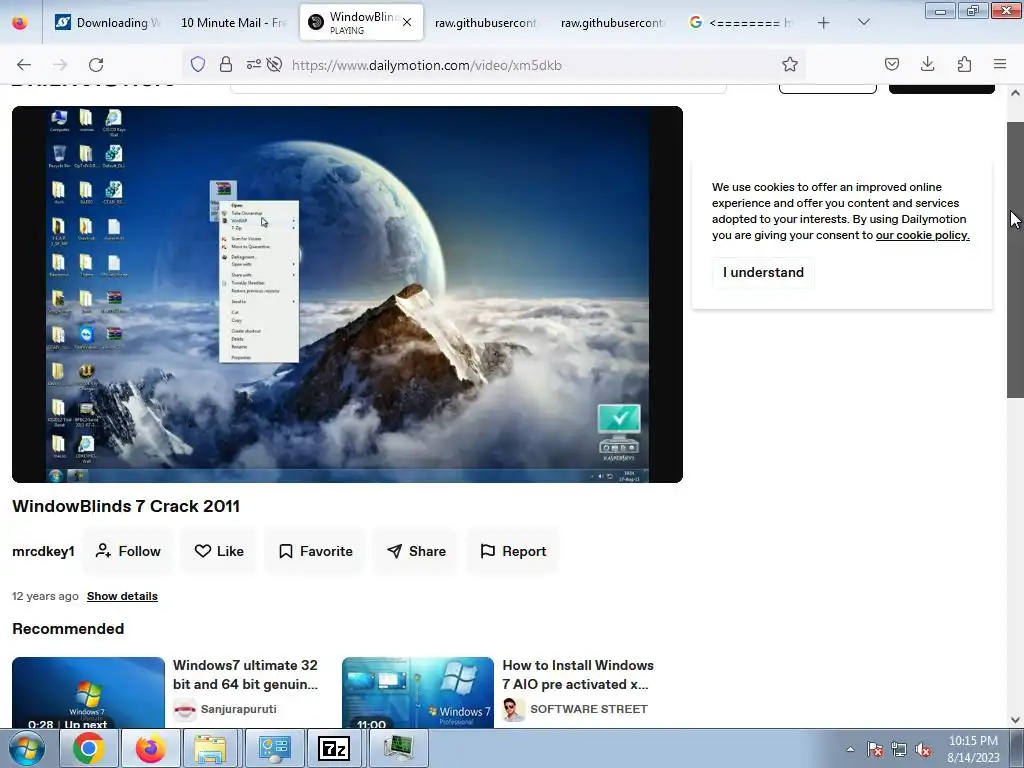Select the second raw.githubusercontent tab
Image resolution: width=1024 pixels, height=768 pixels.
612,23
